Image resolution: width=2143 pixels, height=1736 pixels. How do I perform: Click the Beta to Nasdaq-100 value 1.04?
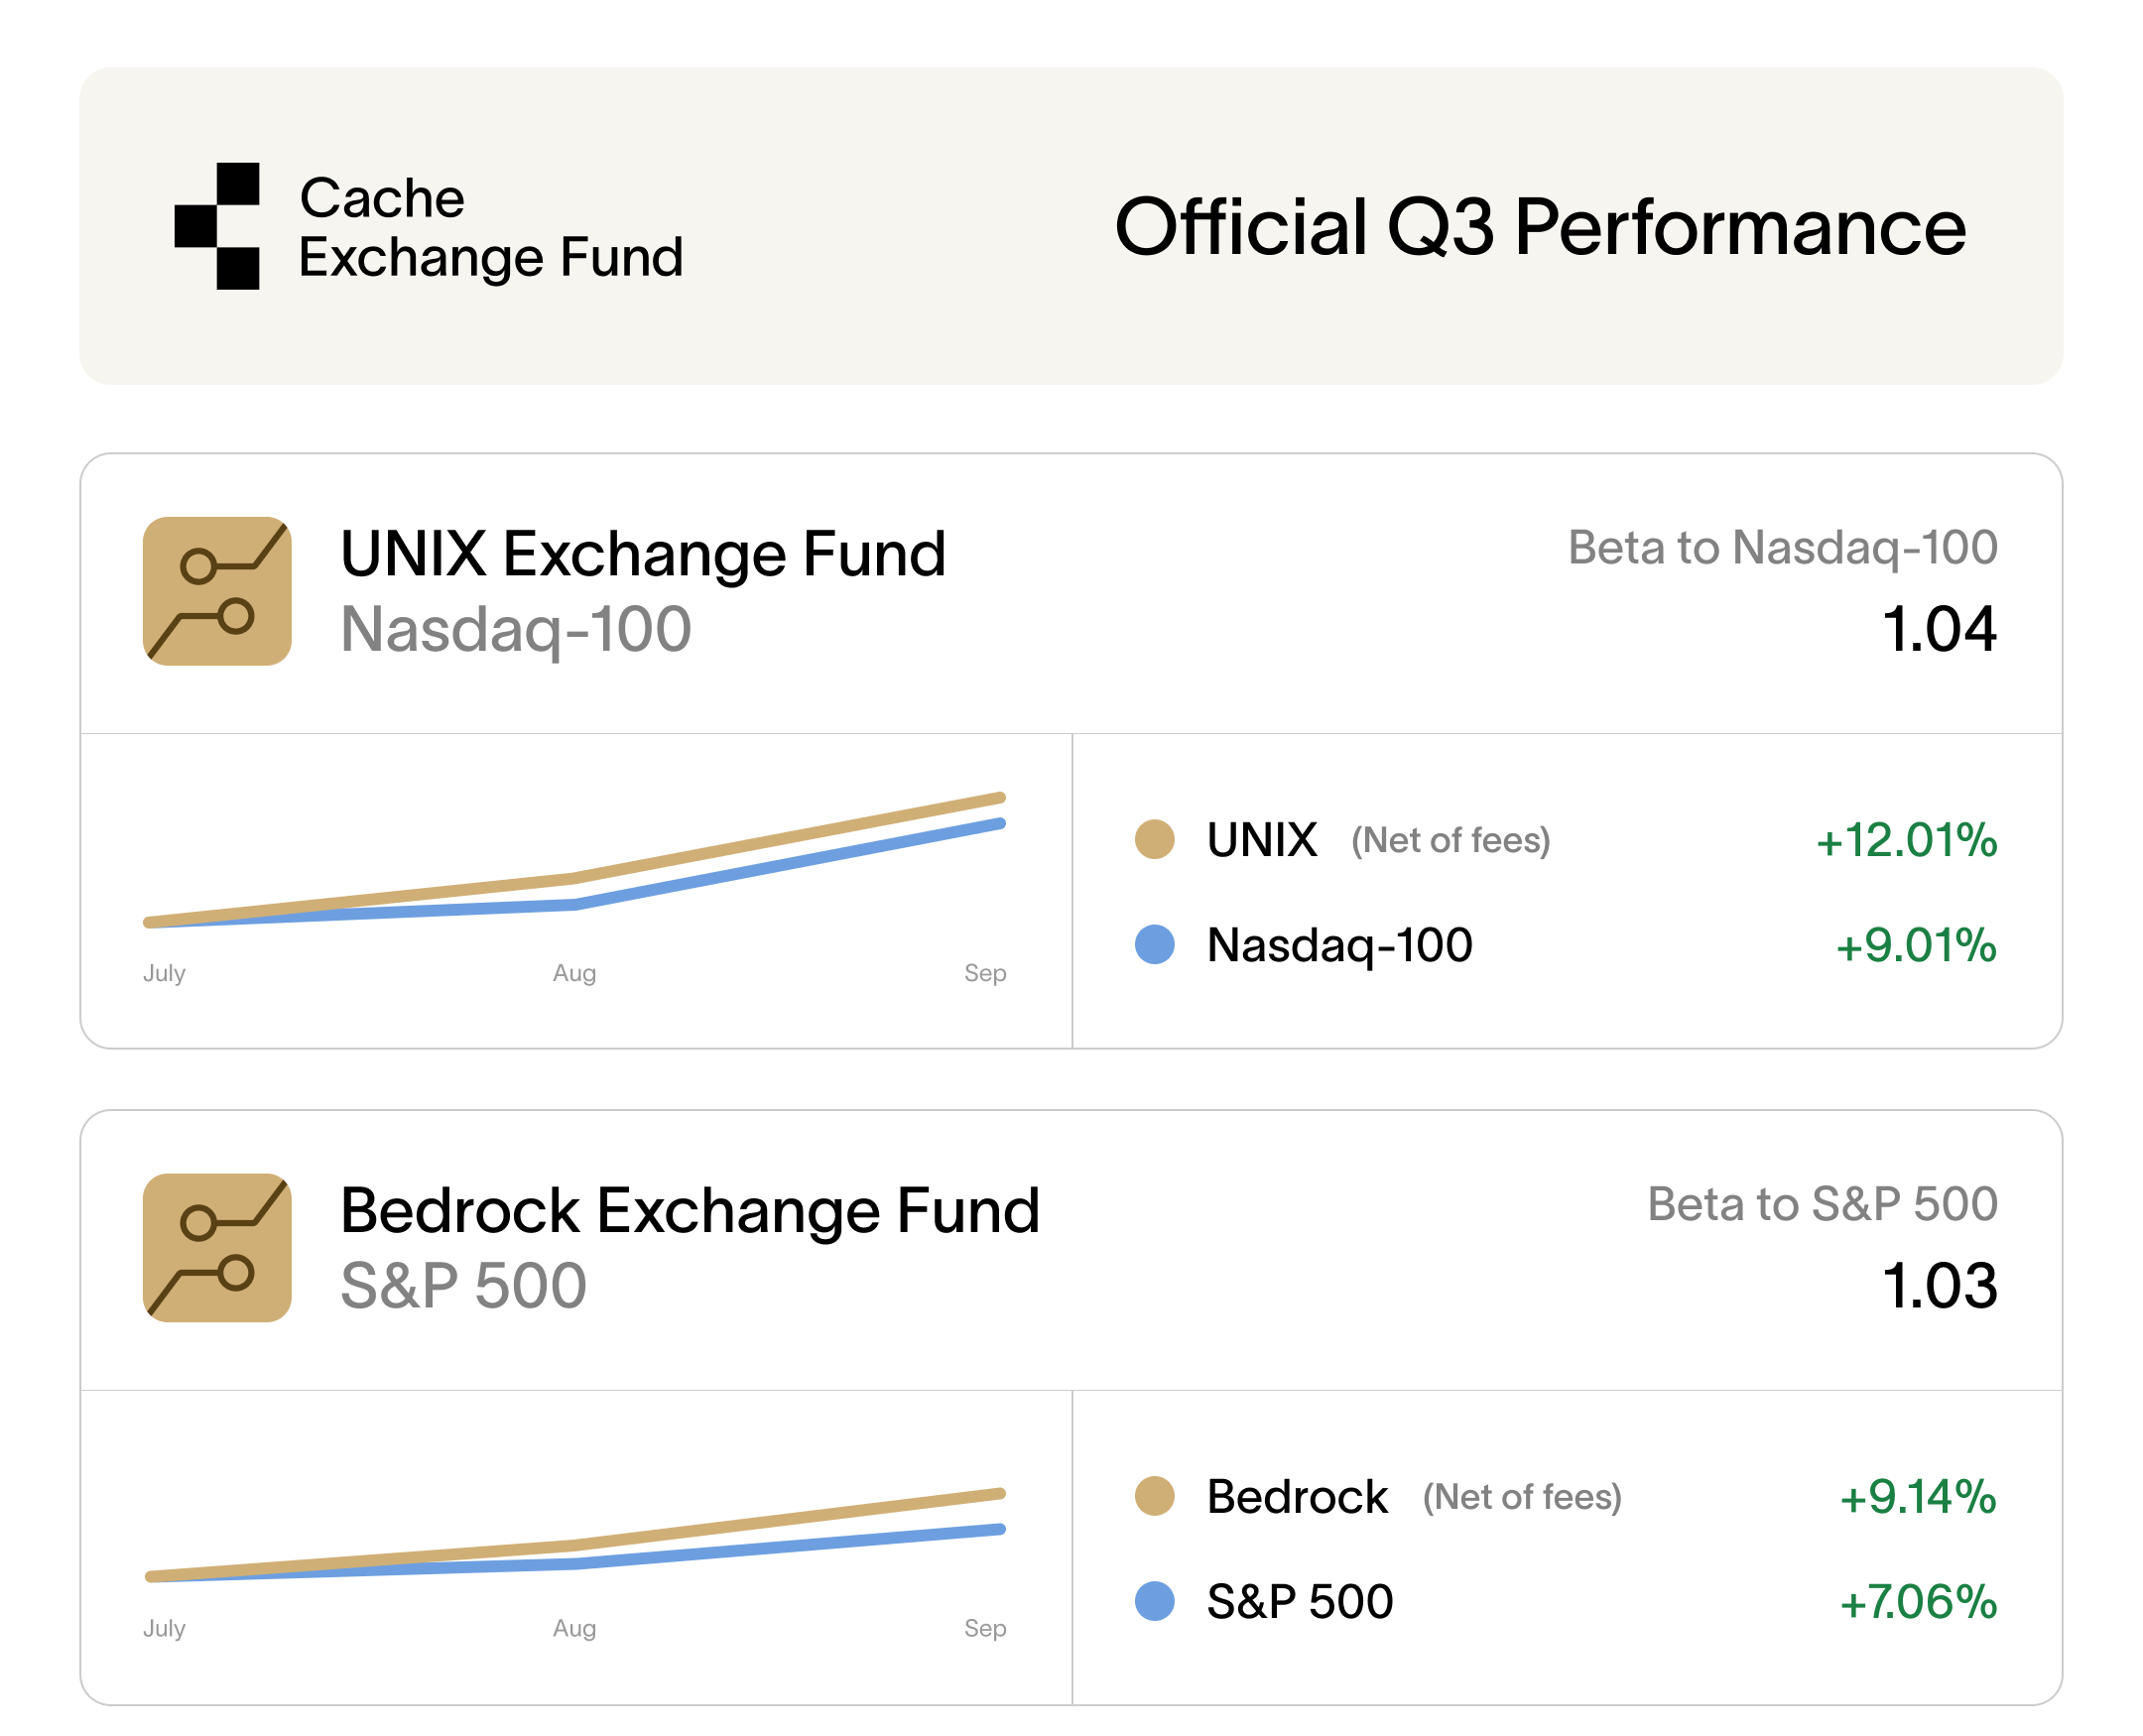tap(1938, 630)
